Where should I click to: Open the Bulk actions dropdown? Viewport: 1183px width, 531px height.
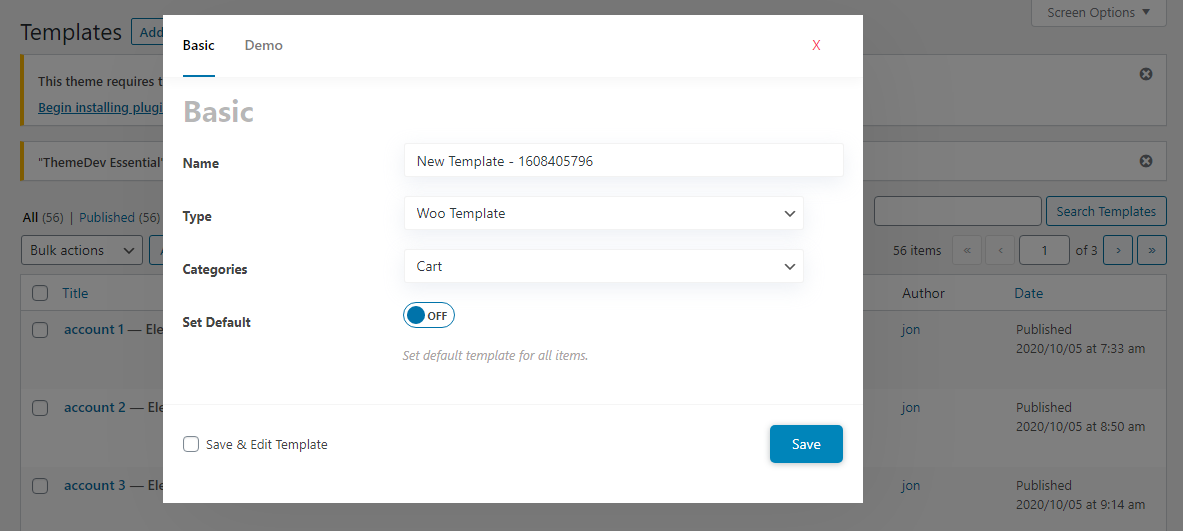tap(81, 250)
